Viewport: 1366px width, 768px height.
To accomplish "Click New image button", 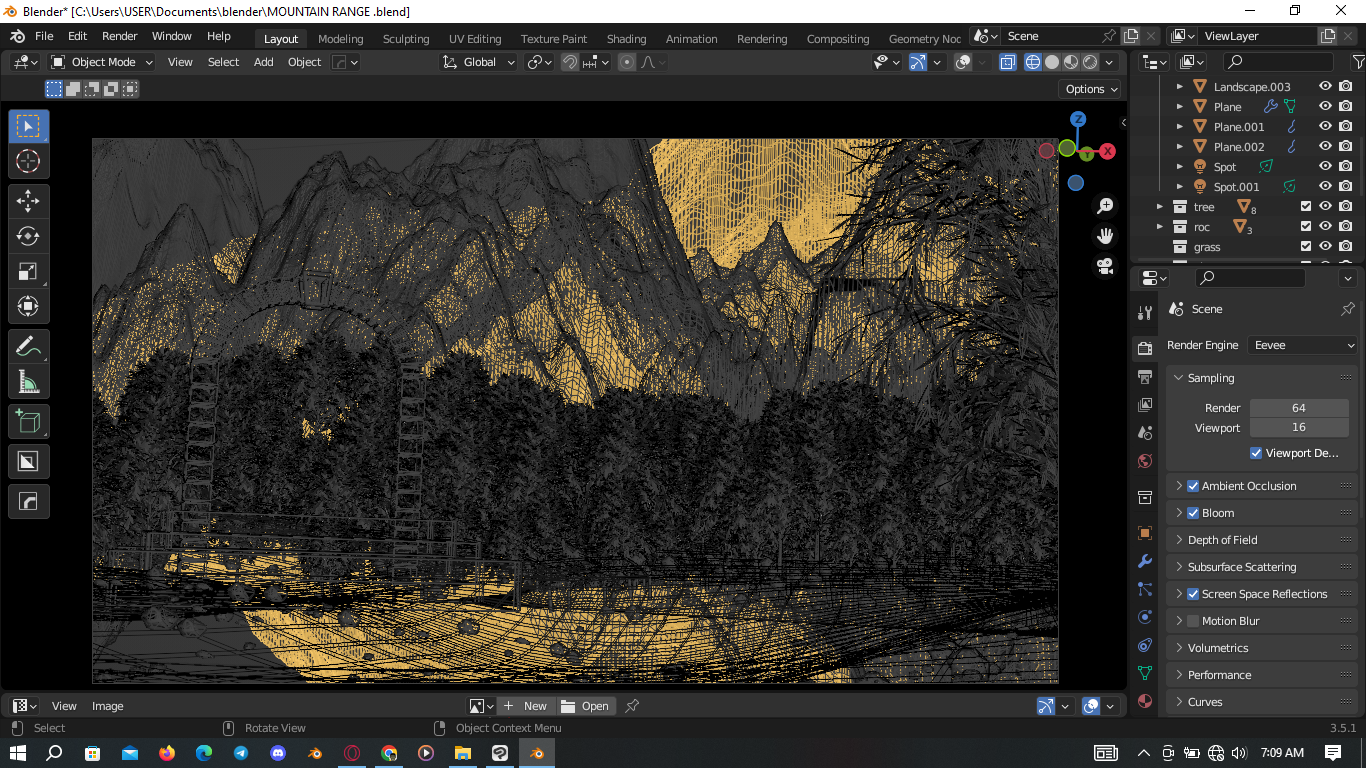I will [526, 706].
